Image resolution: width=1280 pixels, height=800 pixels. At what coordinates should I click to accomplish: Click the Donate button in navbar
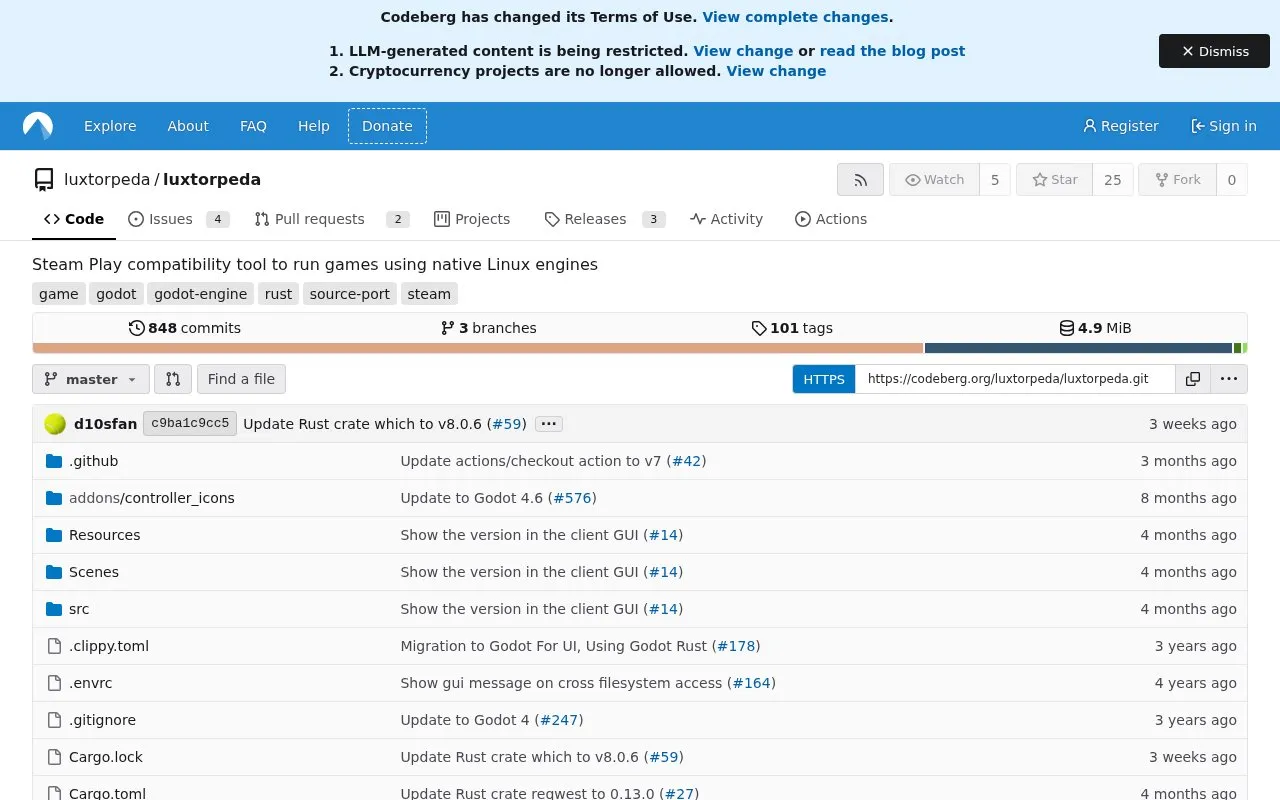387,126
